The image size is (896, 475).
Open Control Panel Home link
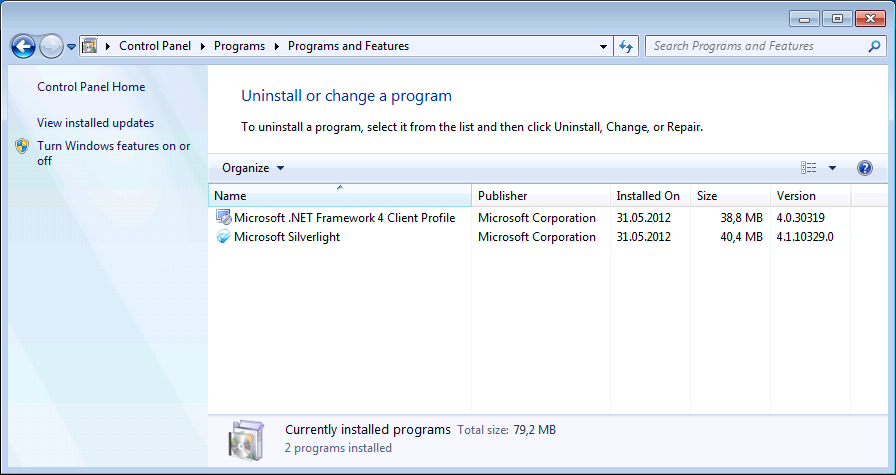(x=91, y=87)
